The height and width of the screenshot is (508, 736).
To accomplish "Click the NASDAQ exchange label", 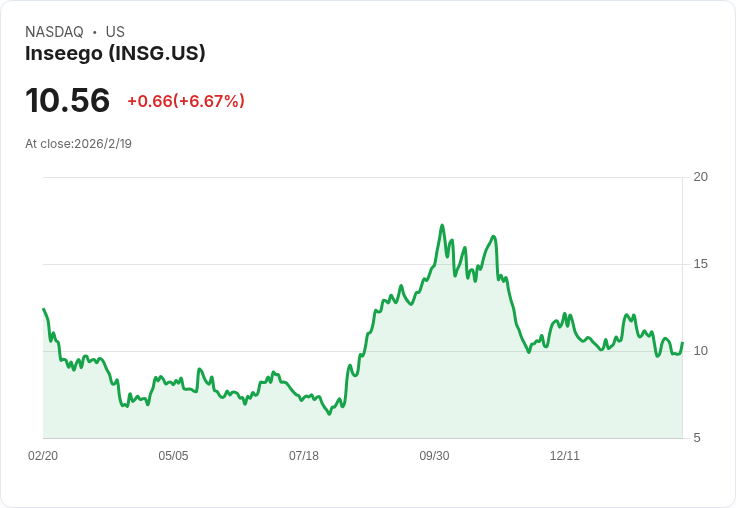I will coord(54,32).
